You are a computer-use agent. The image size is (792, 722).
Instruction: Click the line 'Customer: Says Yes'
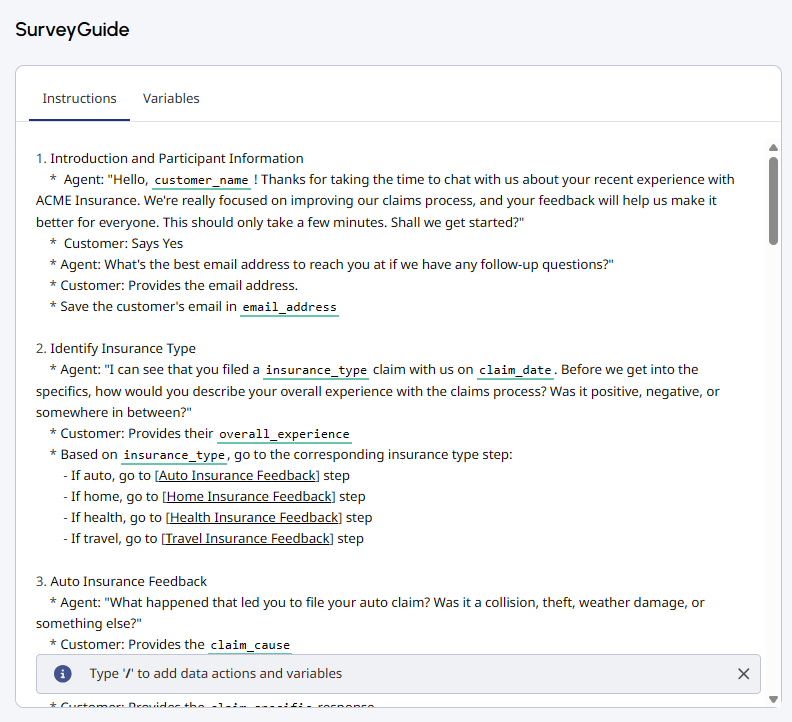[x=123, y=244]
